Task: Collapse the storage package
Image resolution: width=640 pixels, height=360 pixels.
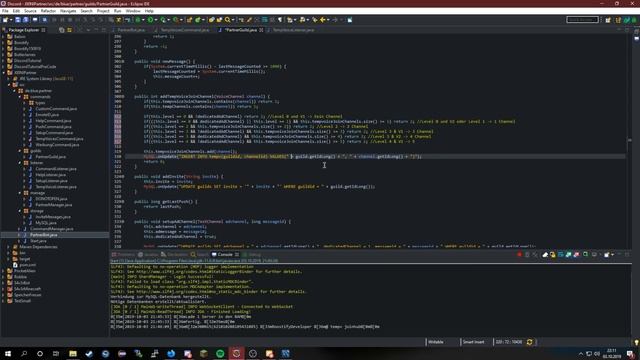Action: (20, 211)
